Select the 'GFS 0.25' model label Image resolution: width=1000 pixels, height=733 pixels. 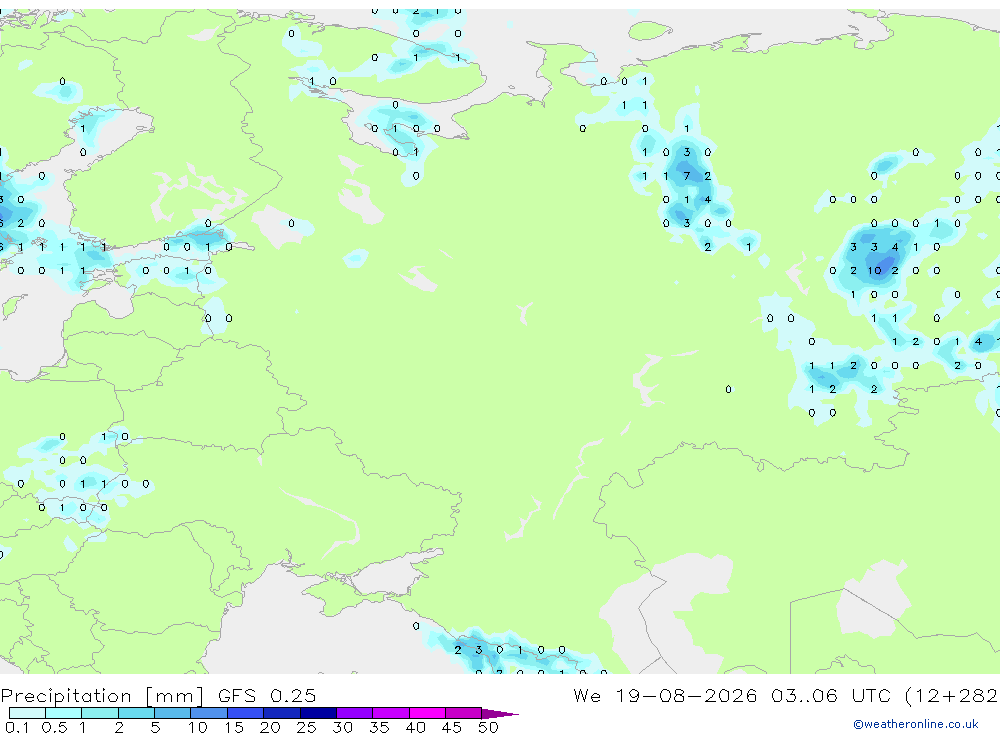point(267,695)
